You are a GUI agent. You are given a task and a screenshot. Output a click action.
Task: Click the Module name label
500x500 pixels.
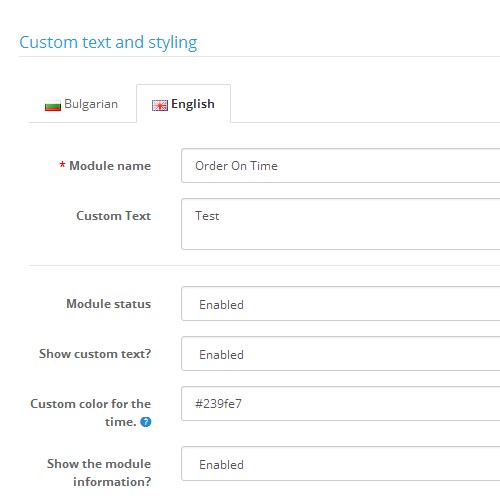coord(110,166)
